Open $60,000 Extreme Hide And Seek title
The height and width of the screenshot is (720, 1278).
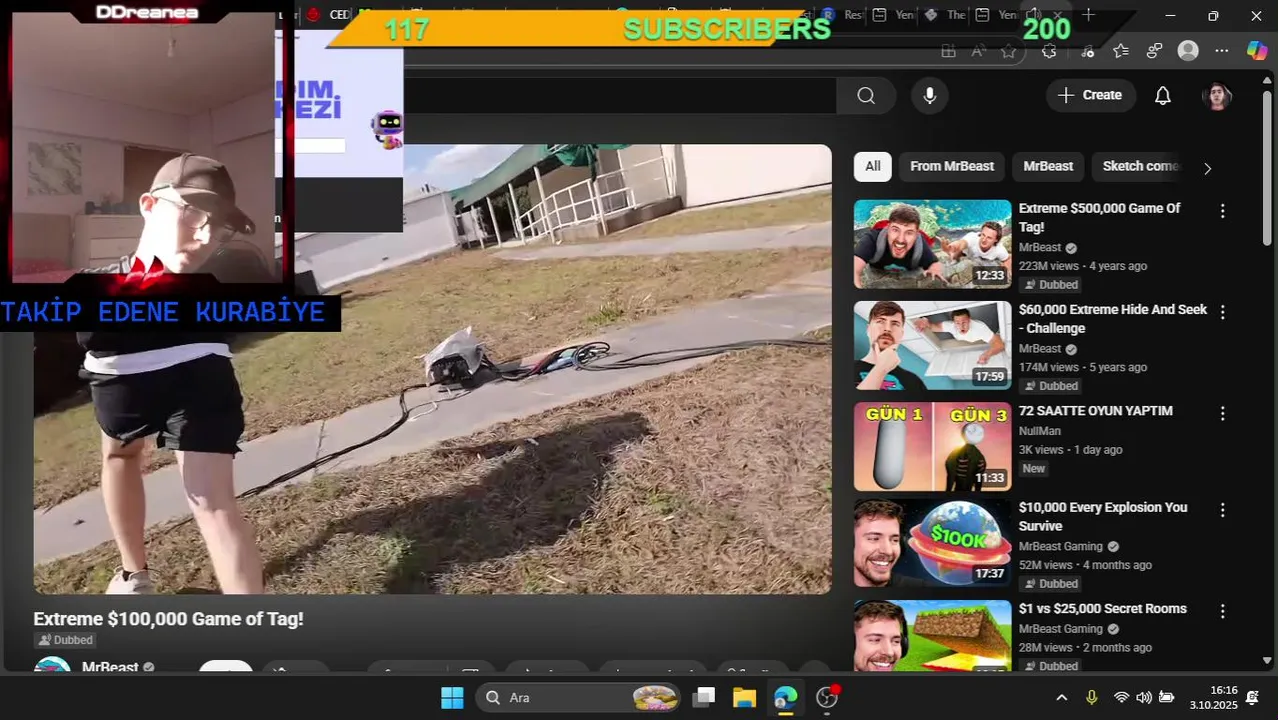point(1112,319)
